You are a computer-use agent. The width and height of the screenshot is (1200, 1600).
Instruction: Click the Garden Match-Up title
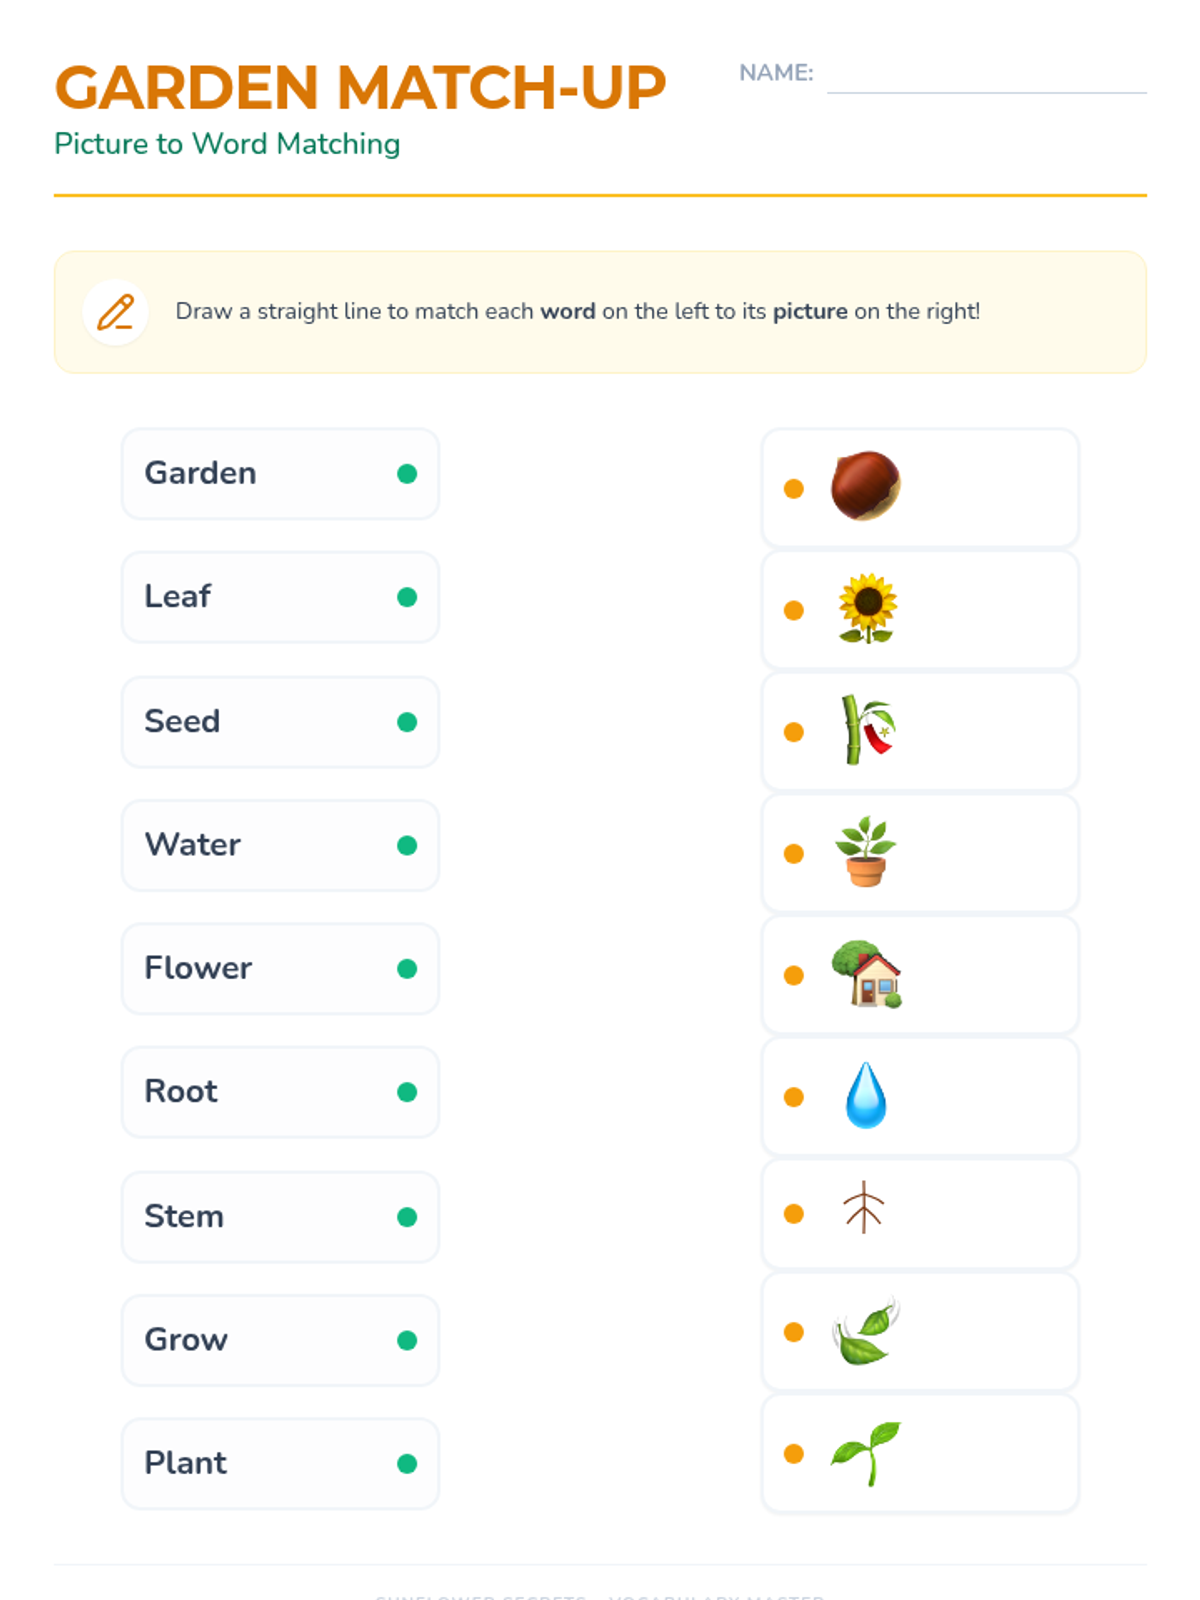coord(360,88)
